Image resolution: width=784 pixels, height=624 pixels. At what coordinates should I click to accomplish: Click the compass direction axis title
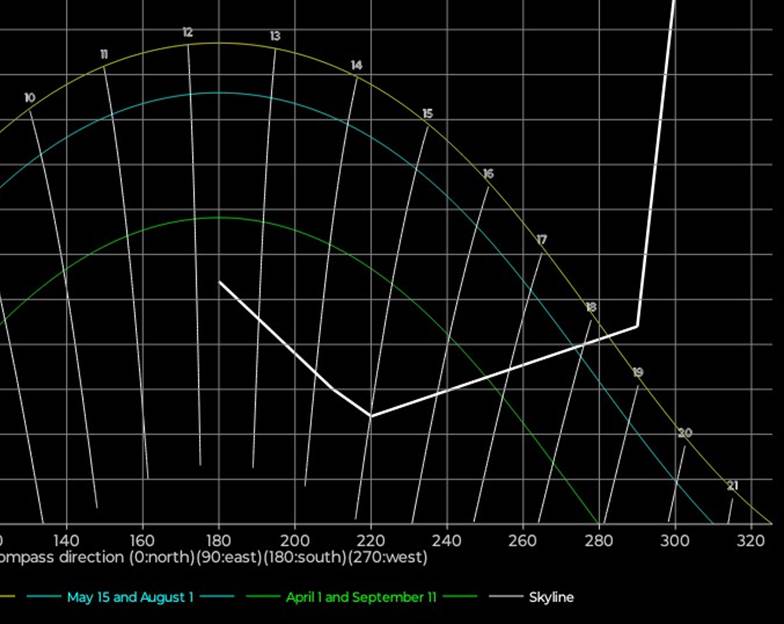pyautogui.click(x=214, y=557)
